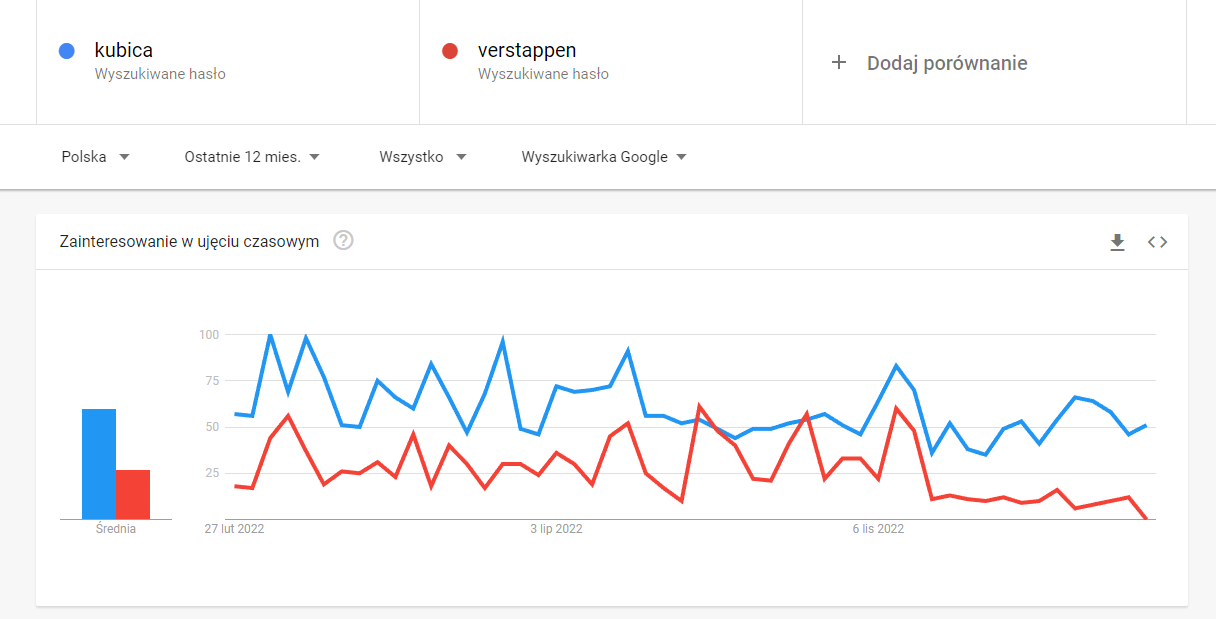Click the Zainteresowanie w ujęciu czasowym heading

(x=190, y=241)
